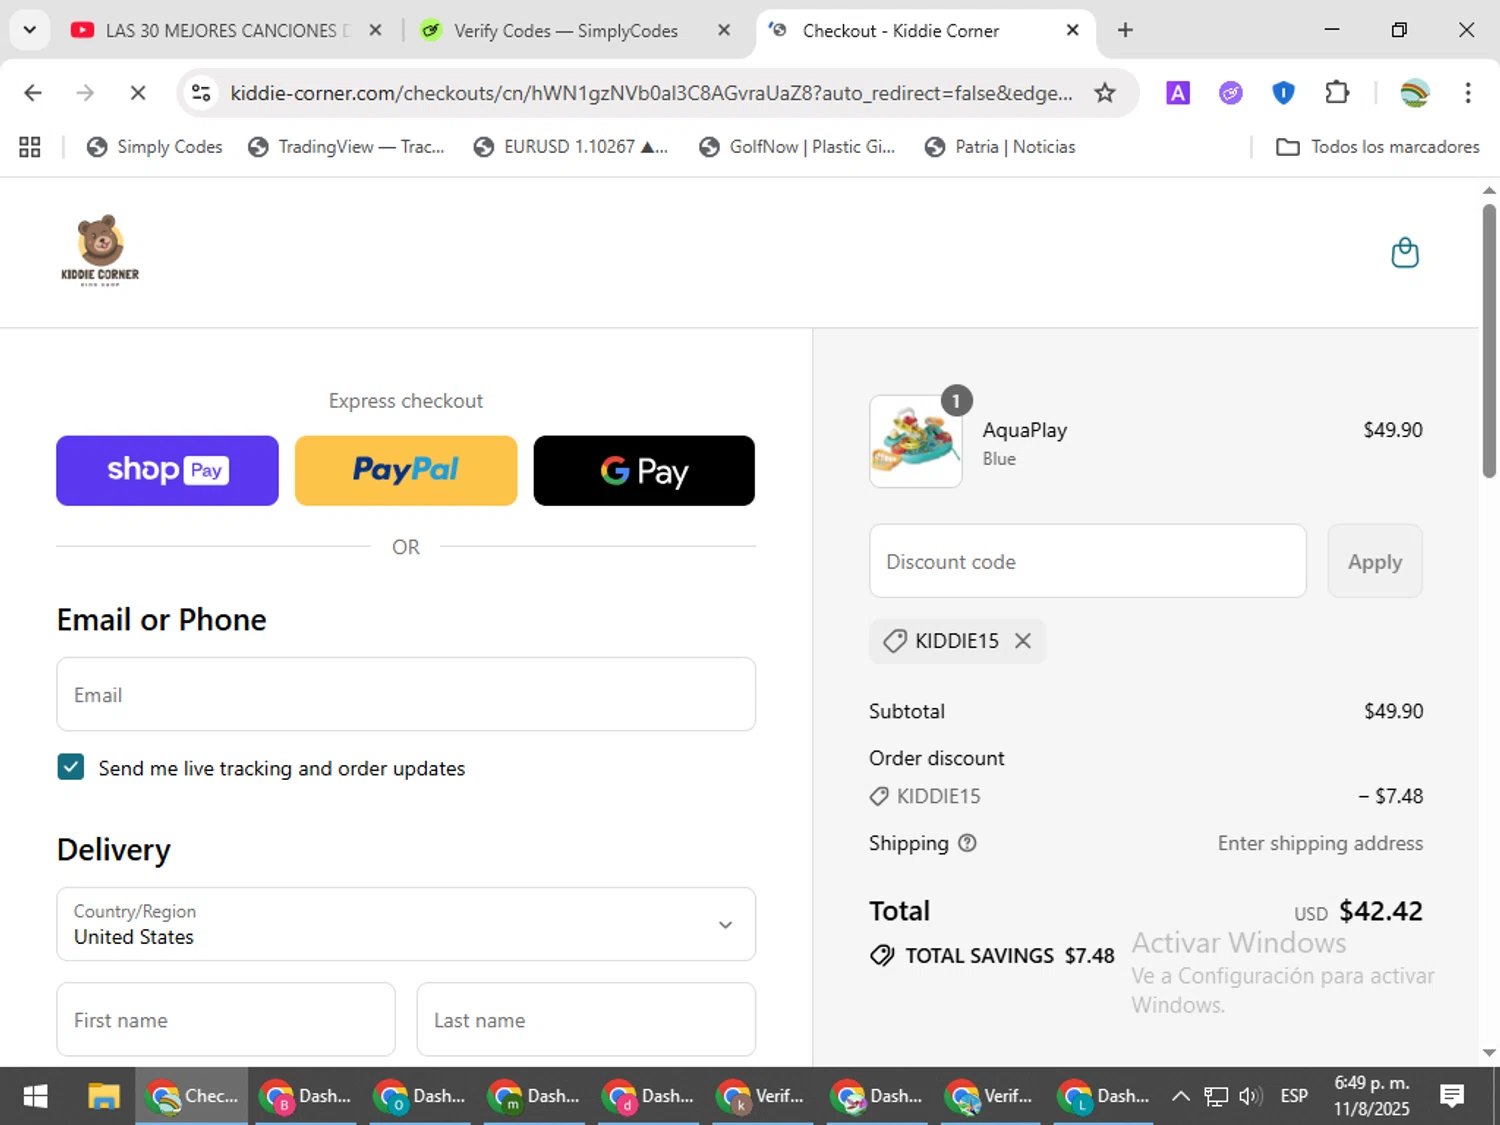Go forward in browser history

pos(85,93)
